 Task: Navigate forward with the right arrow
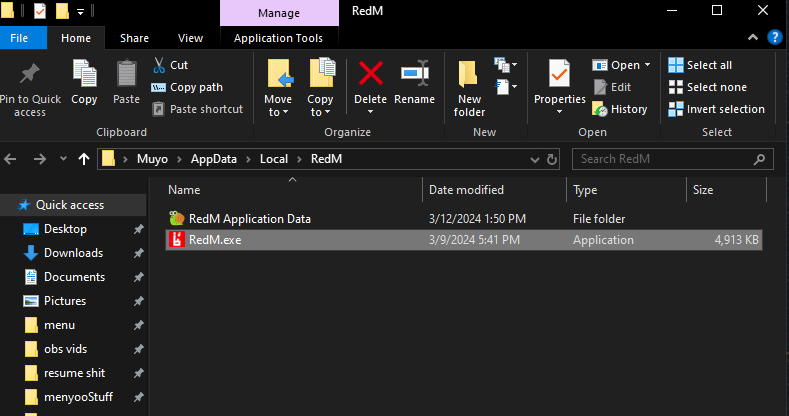[x=39, y=159]
